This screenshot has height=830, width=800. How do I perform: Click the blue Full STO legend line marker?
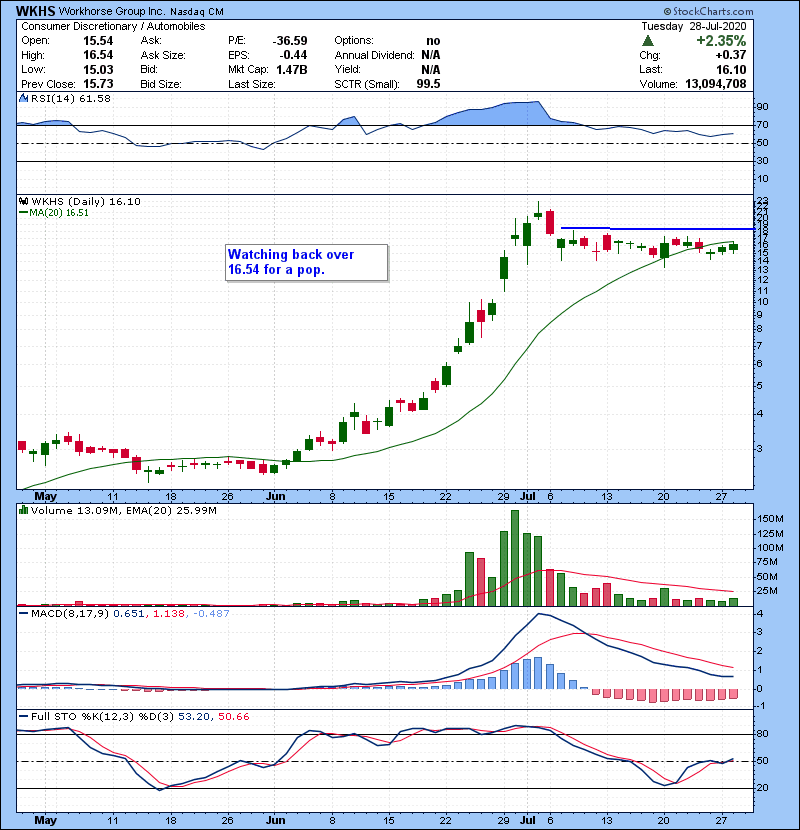click(x=24, y=716)
